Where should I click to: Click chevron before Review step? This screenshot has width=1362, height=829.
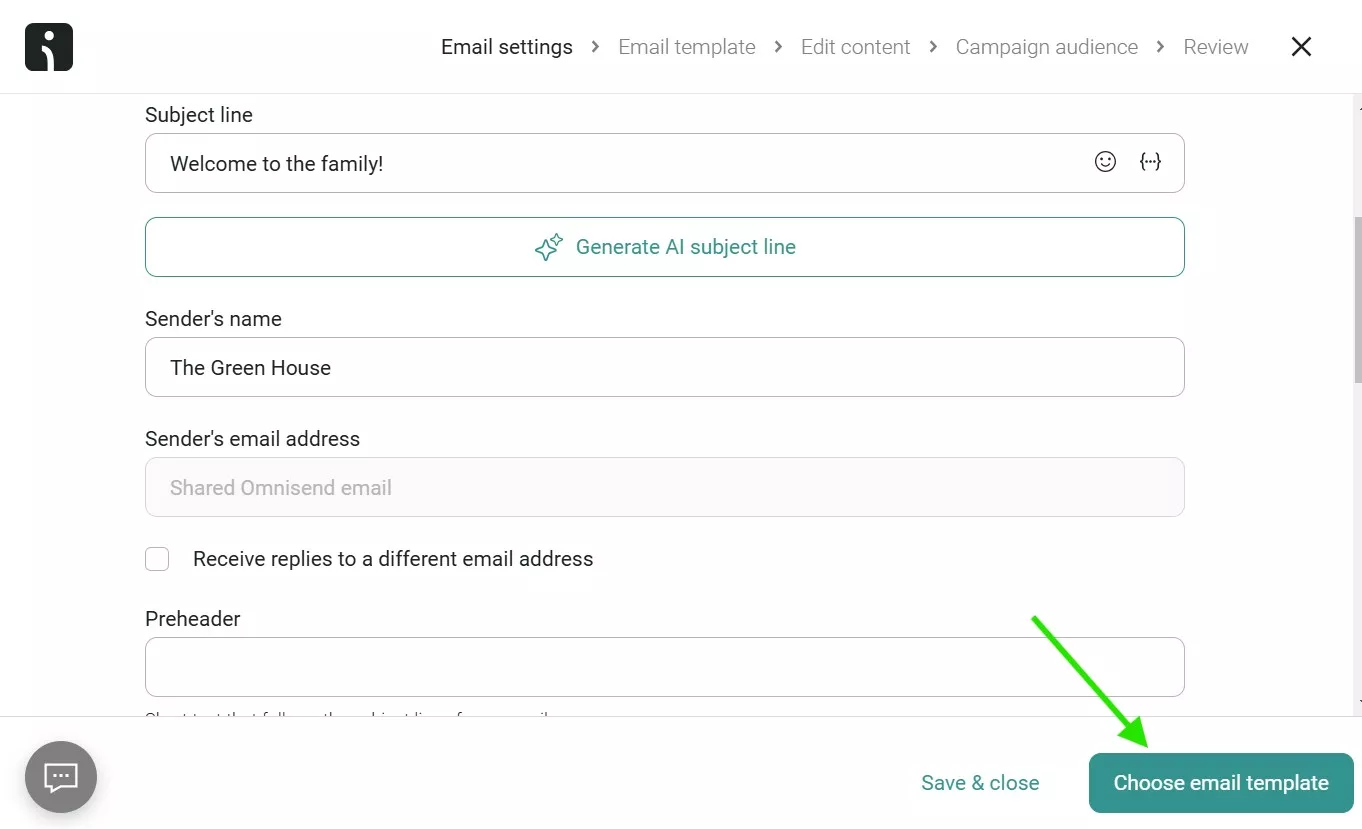click(1161, 47)
